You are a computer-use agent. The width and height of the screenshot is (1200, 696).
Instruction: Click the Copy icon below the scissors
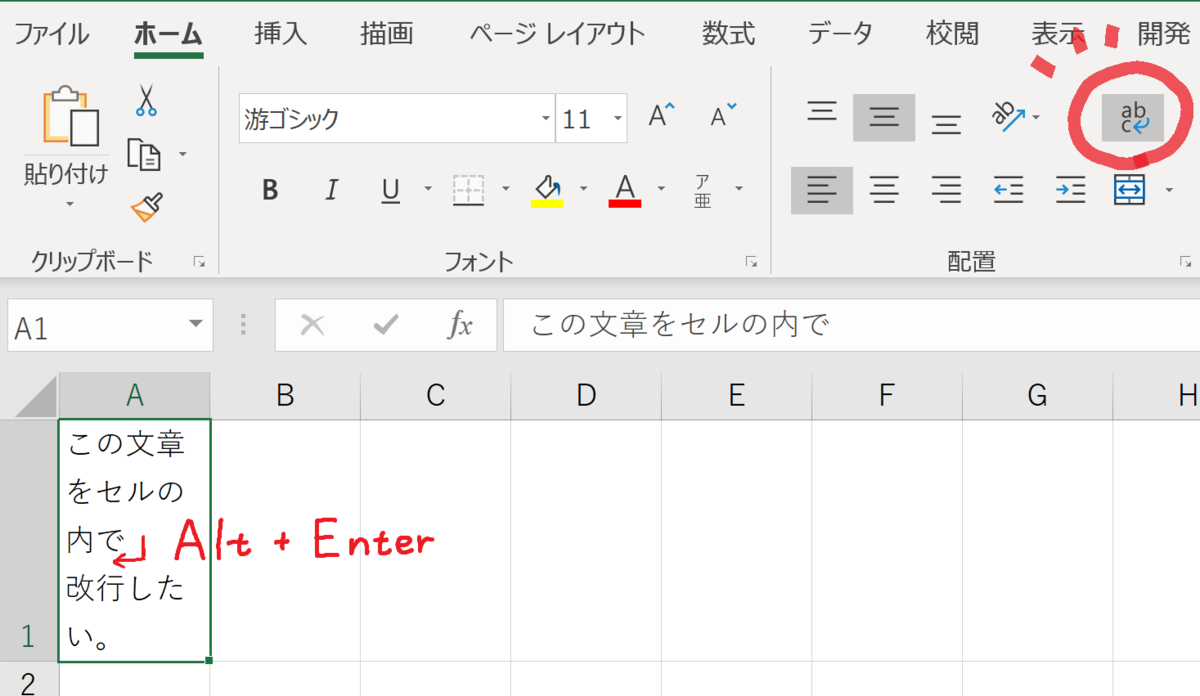(146, 155)
